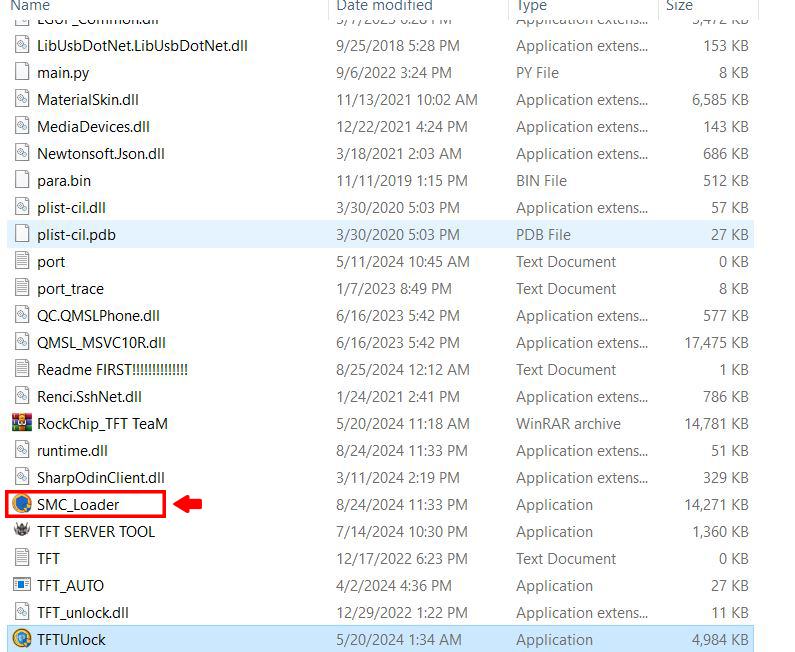
Task: Select the file named Newtonsoft.Json.dll
Action: (101, 154)
